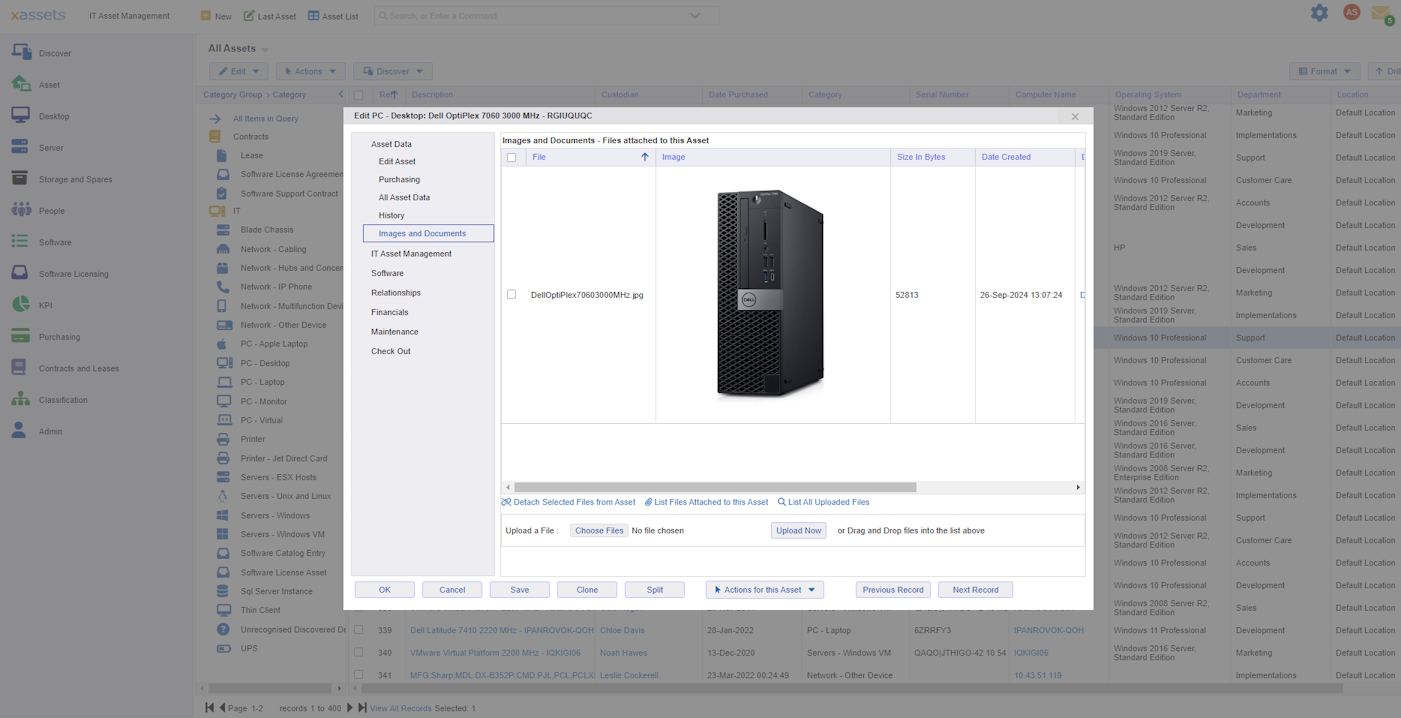Select Financials in dialog menu
The width and height of the screenshot is (1401, 718).
[390, 312]
